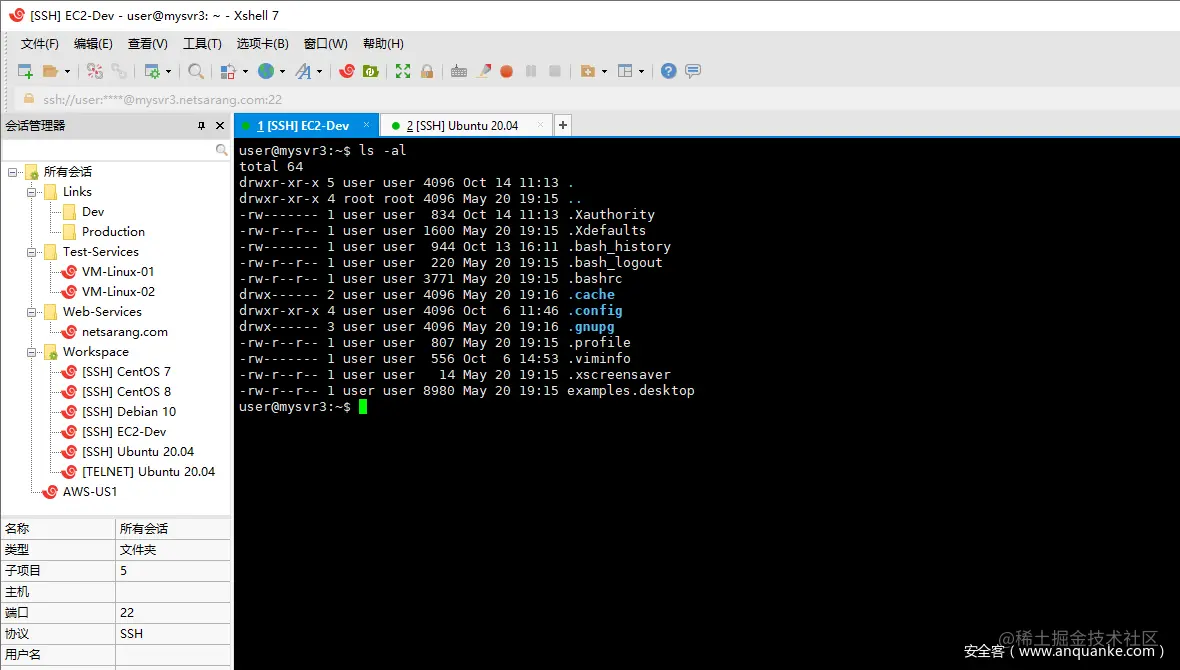Collapse the 所有会话 root node
This screenshot has width=1180, height=670.
pyautogui.click(x=12, y=172)
